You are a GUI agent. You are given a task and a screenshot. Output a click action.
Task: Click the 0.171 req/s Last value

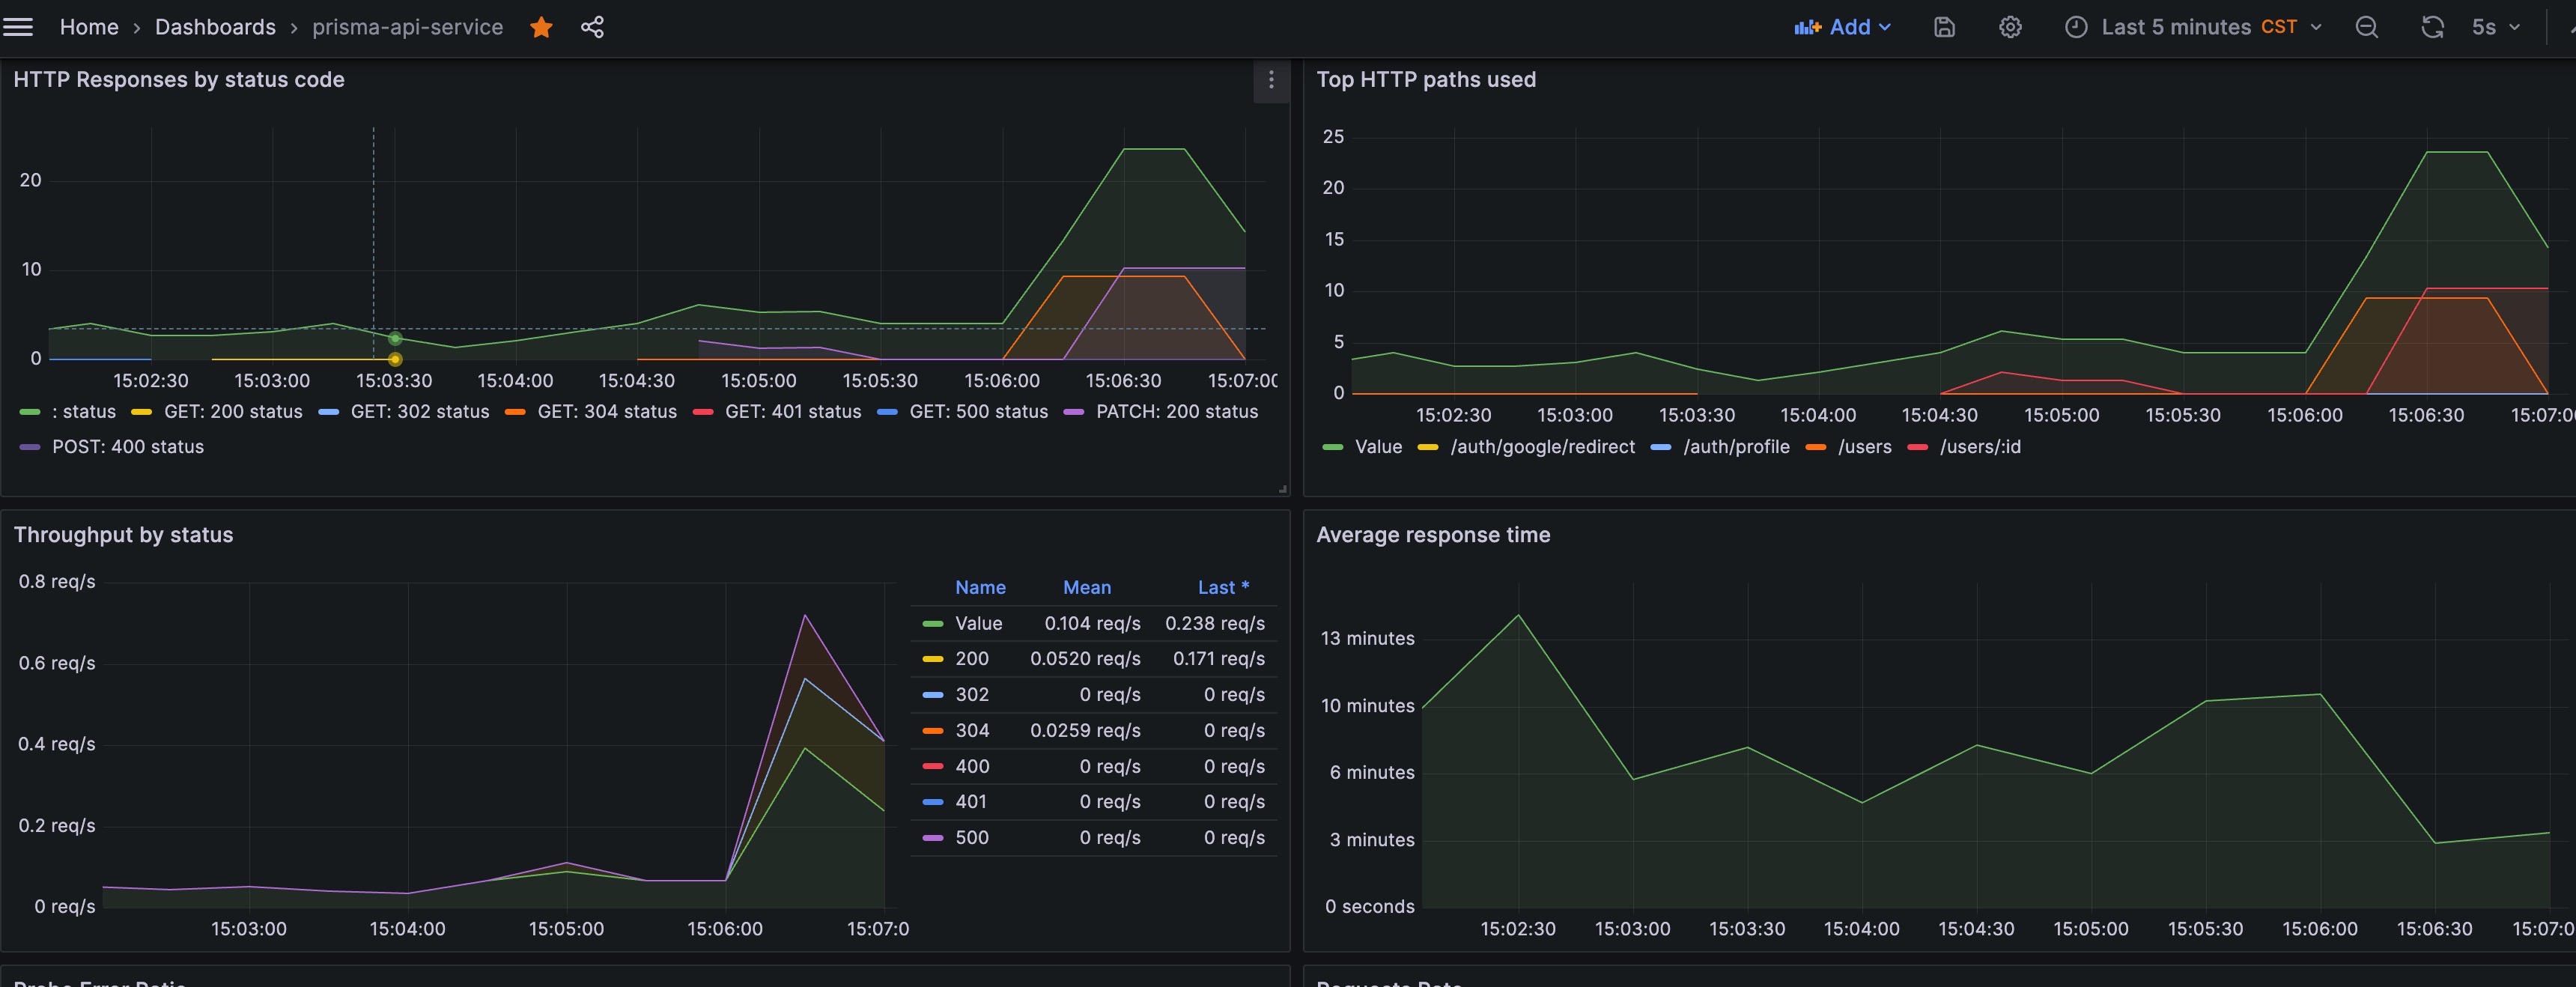pyautogui.click(x=1219, y=659)
